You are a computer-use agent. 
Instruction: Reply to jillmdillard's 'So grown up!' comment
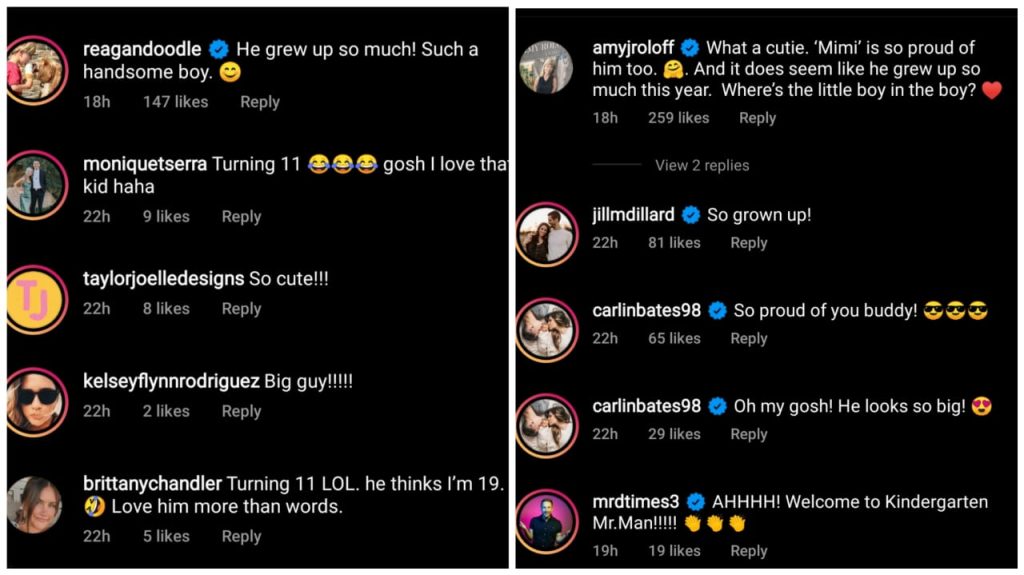click(749, 242)
